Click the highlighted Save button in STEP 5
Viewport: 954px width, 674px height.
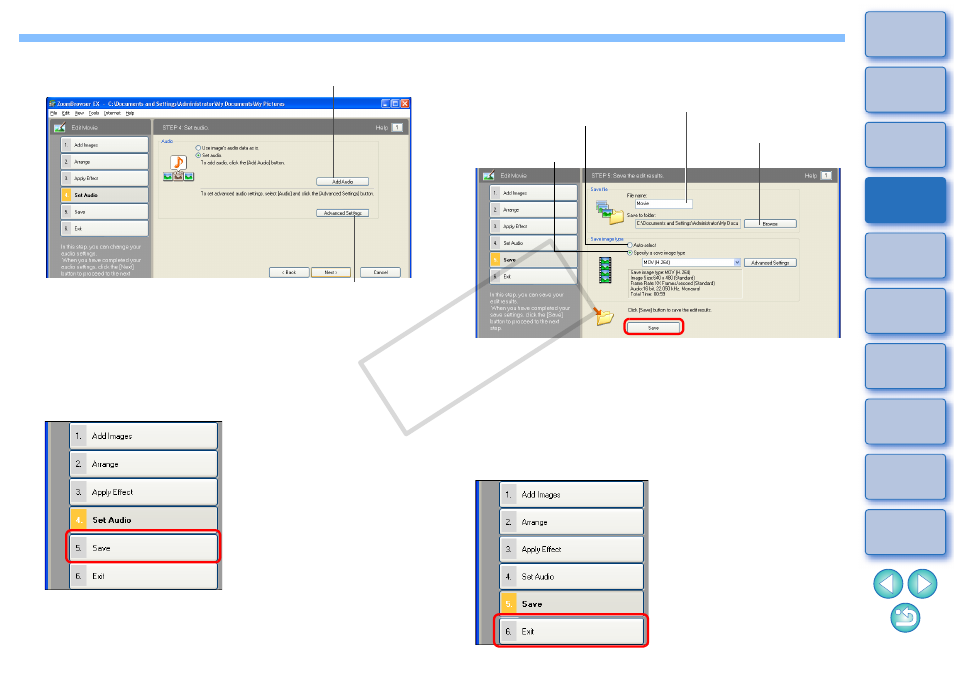(653, 328)
